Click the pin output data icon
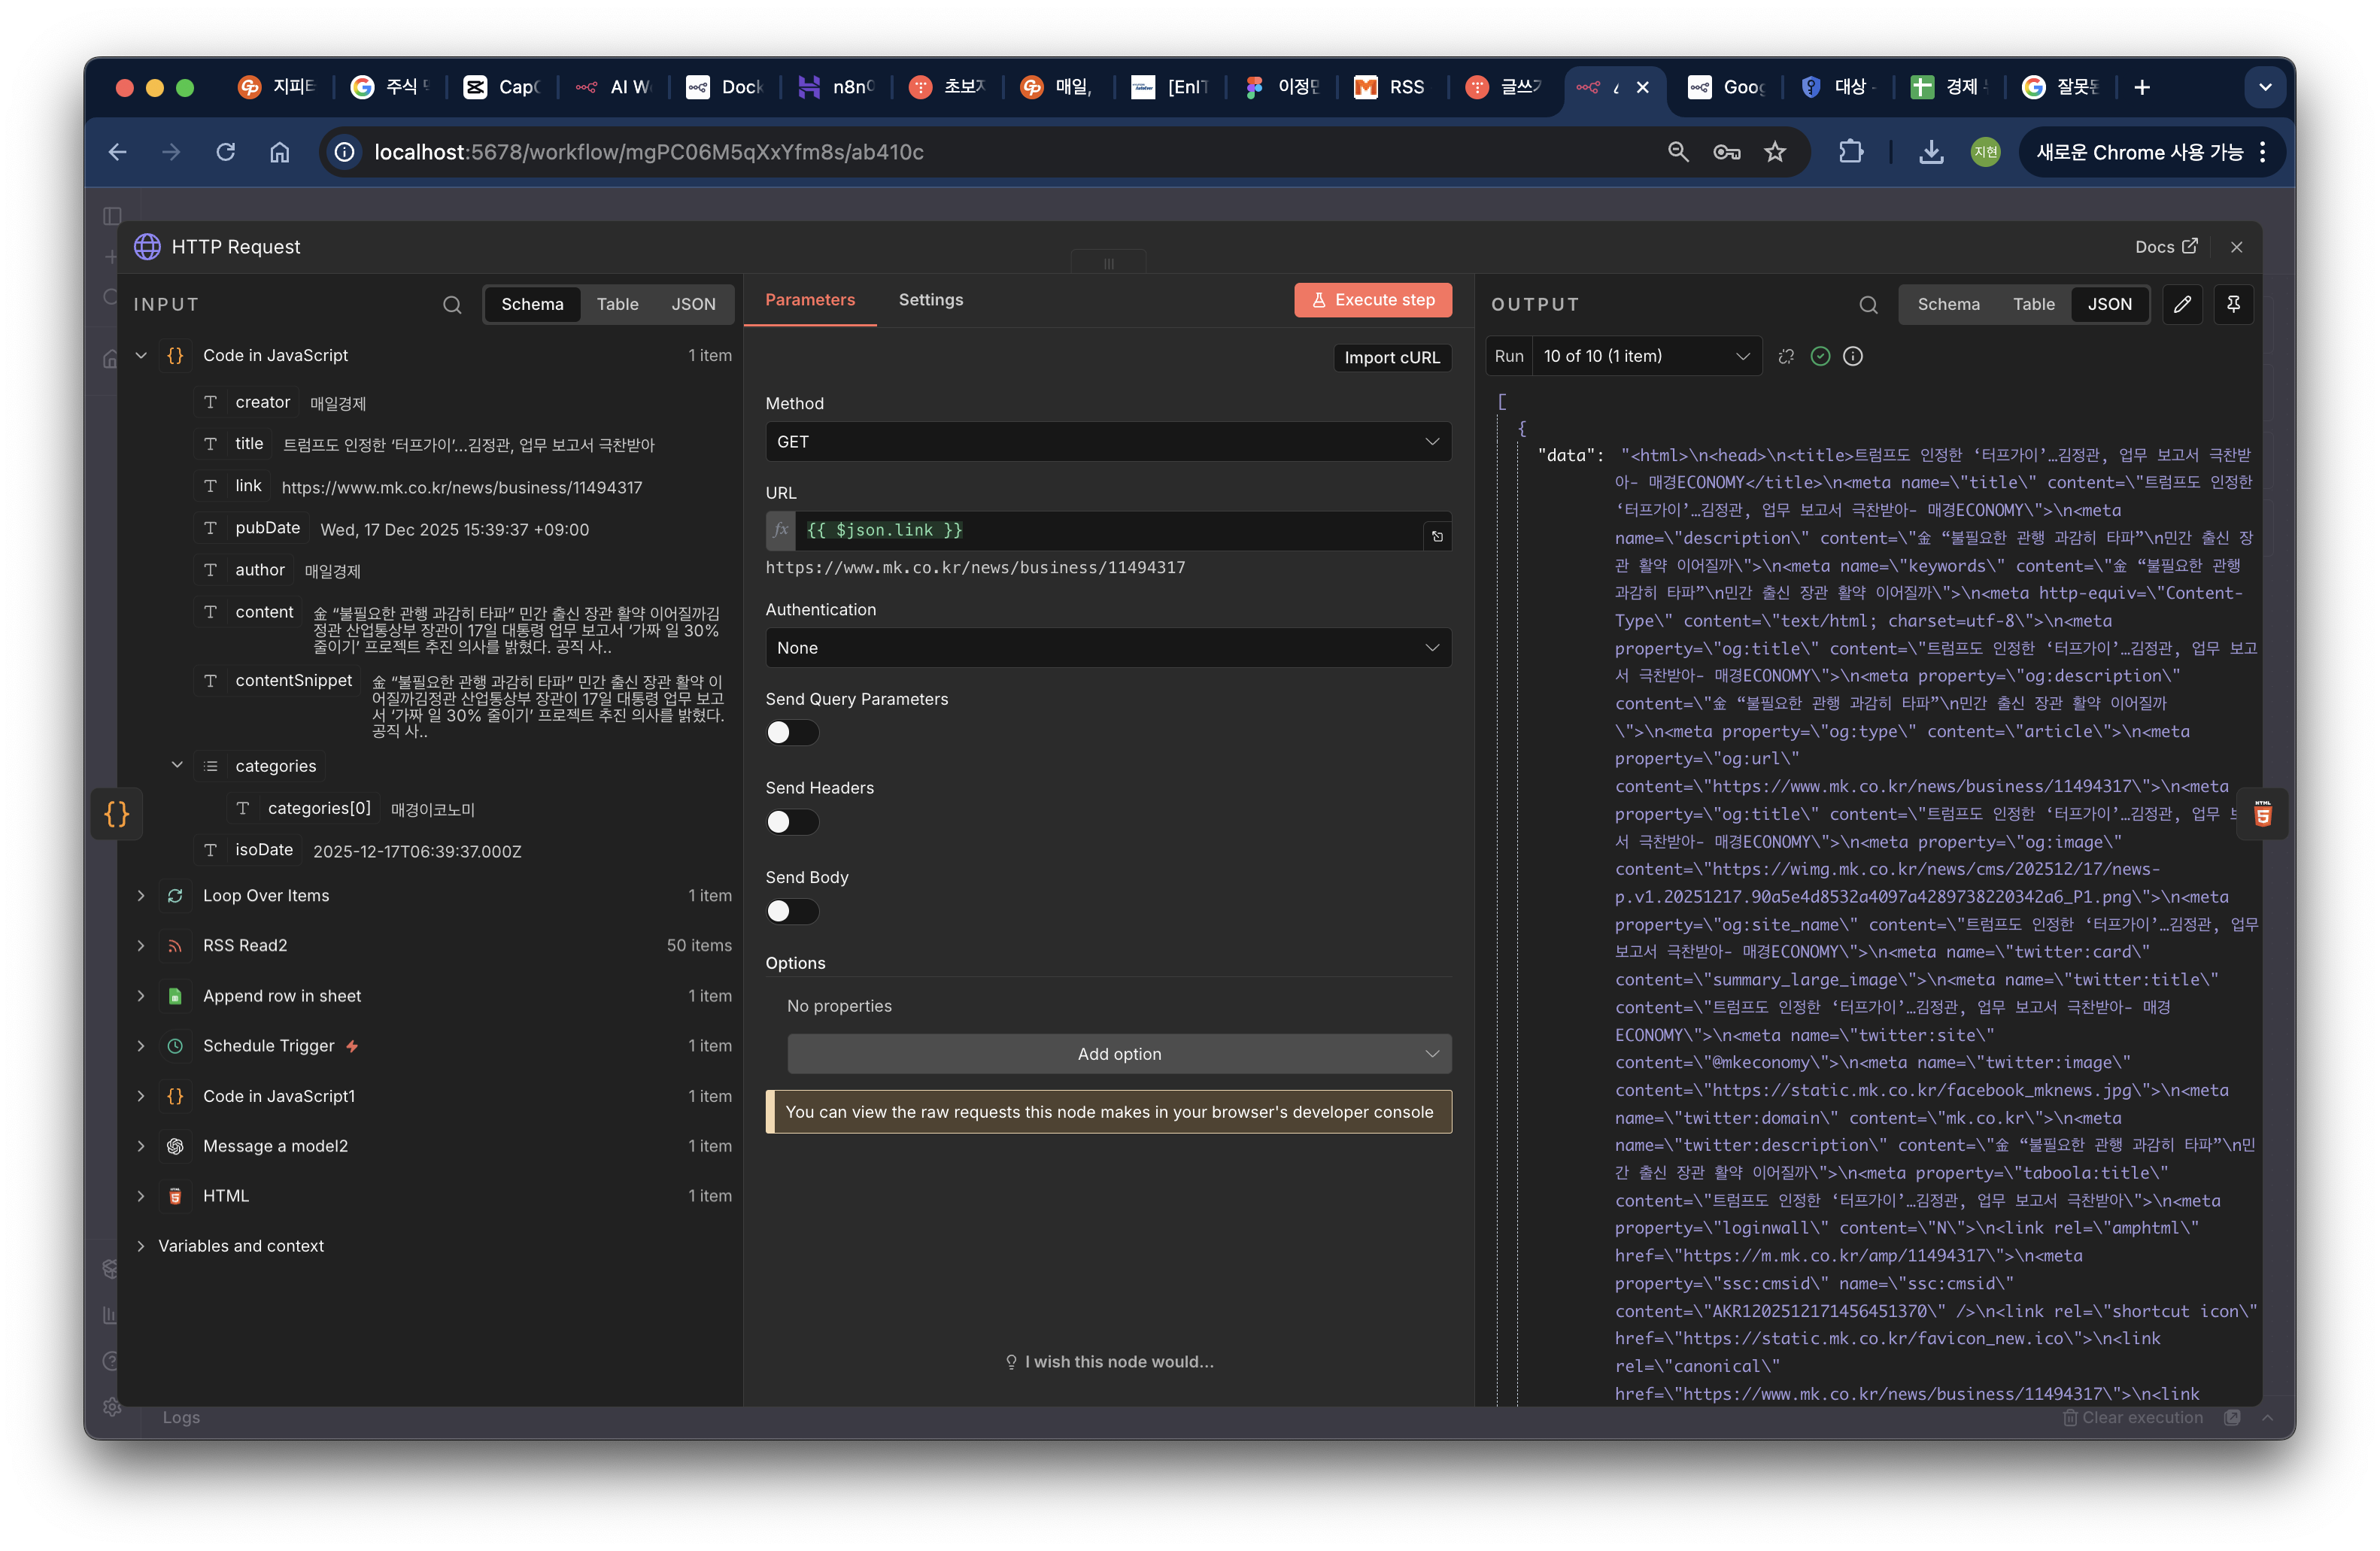 click(x=2233, y=304)
